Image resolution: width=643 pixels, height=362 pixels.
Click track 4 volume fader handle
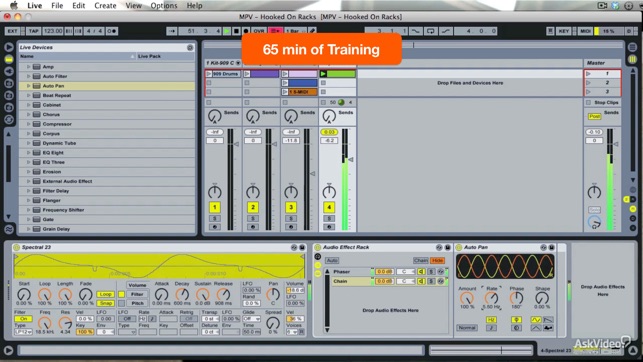(x=351, y=159)
